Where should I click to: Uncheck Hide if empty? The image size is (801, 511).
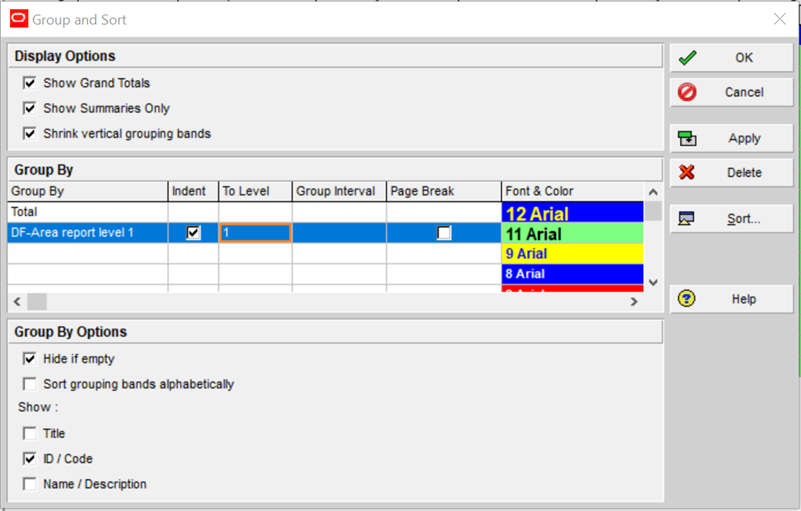pos(30,359)
